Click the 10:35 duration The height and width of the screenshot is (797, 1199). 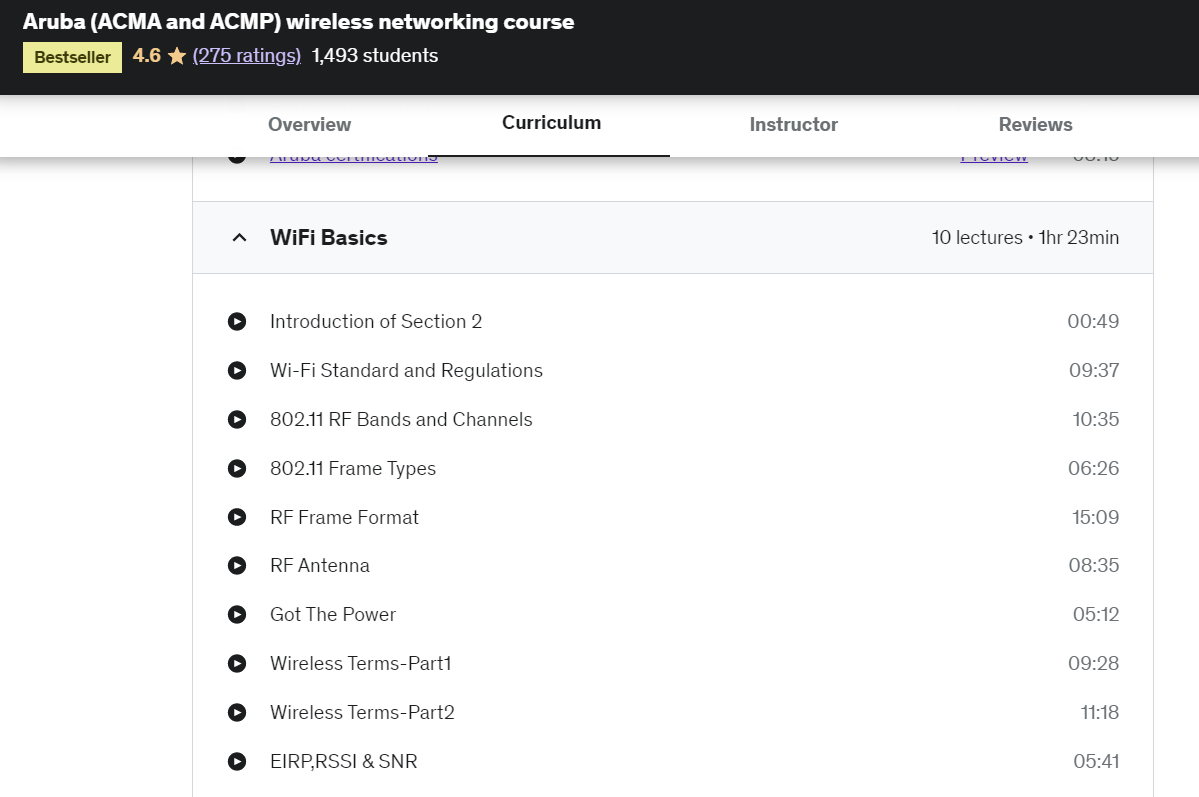coord(1095,419)
